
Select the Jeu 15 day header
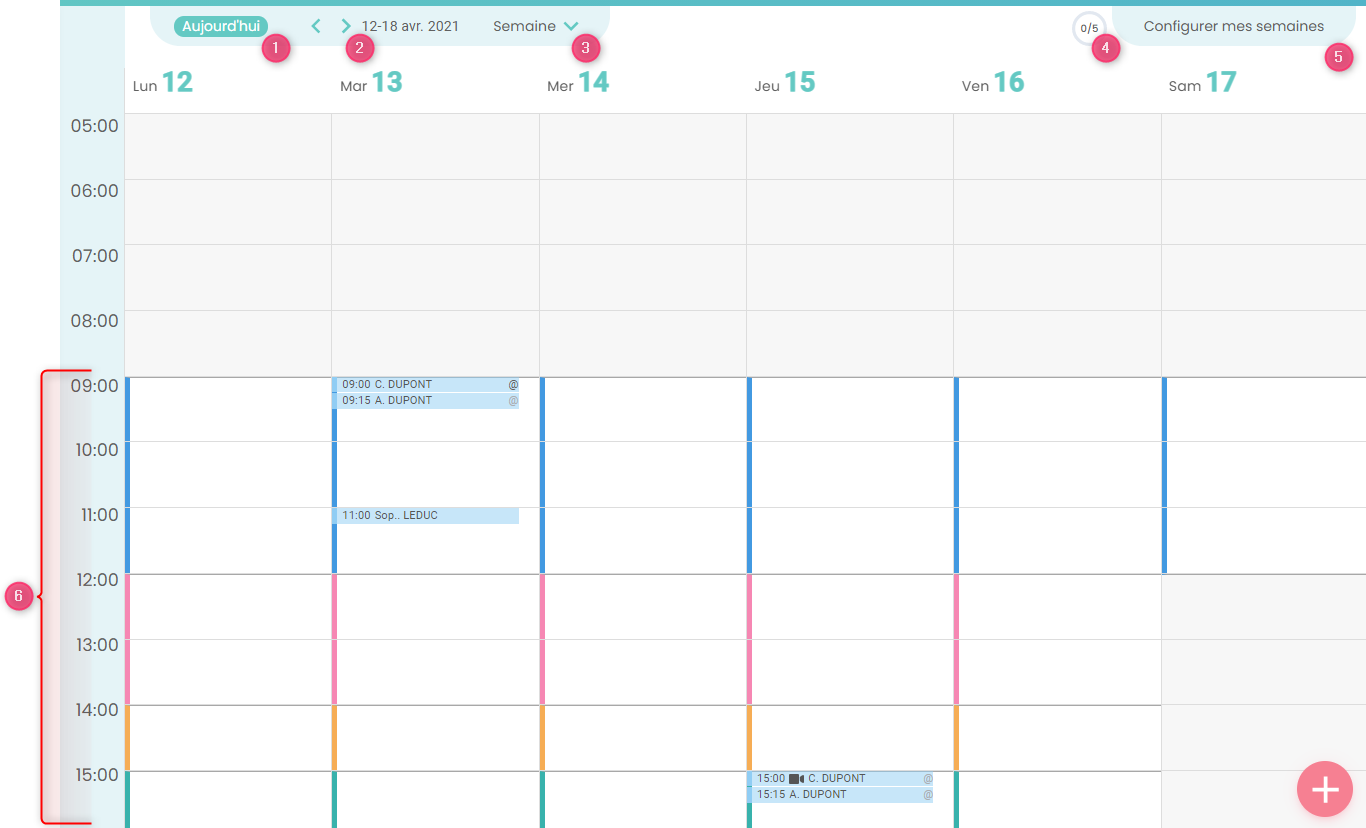pyautogui.click(x=785, y=83)
